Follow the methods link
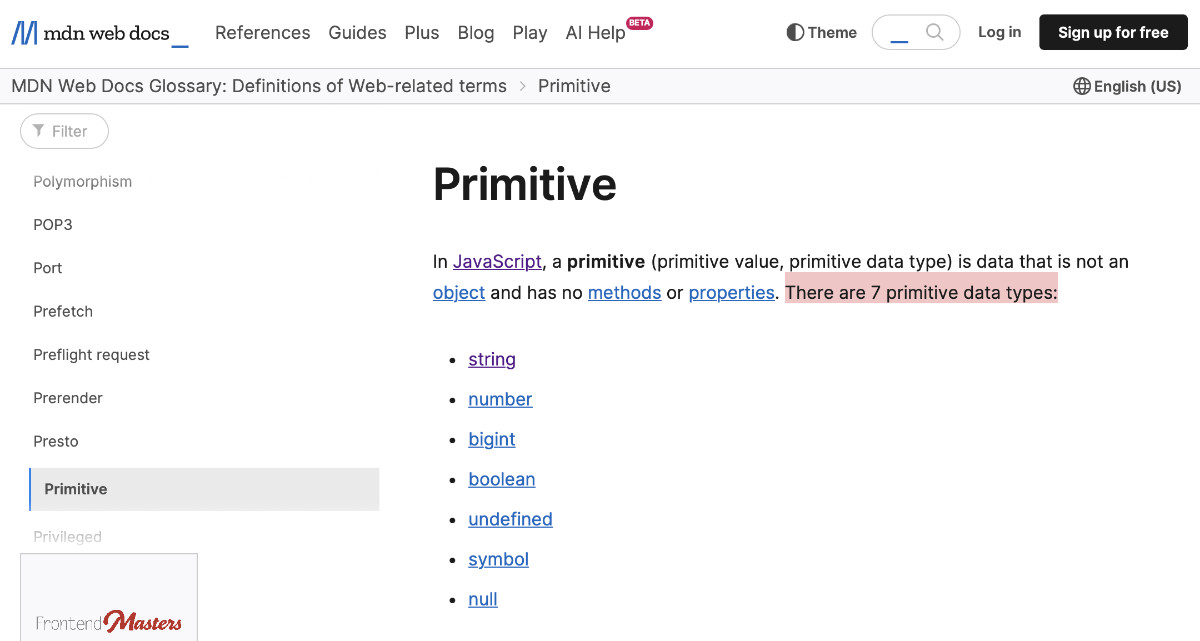 (624, 293)
